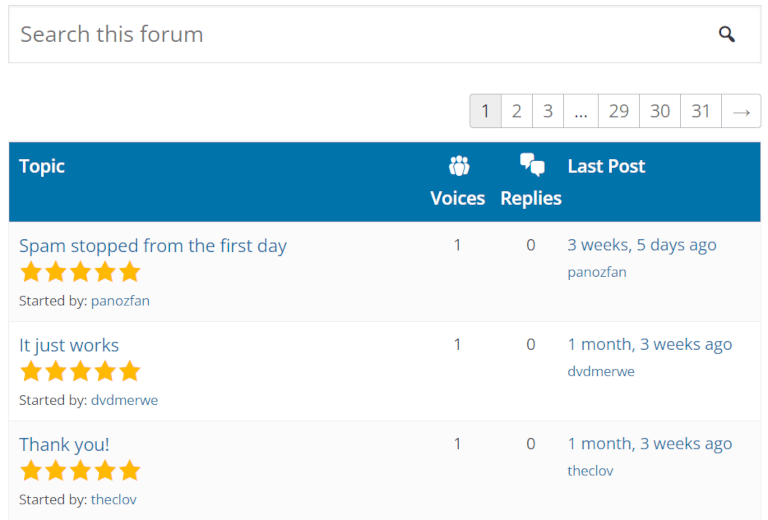Image resolution: width=768 pixels, height=520 pixels.
Task: Open last page 31
Action: tap(701, 111)
